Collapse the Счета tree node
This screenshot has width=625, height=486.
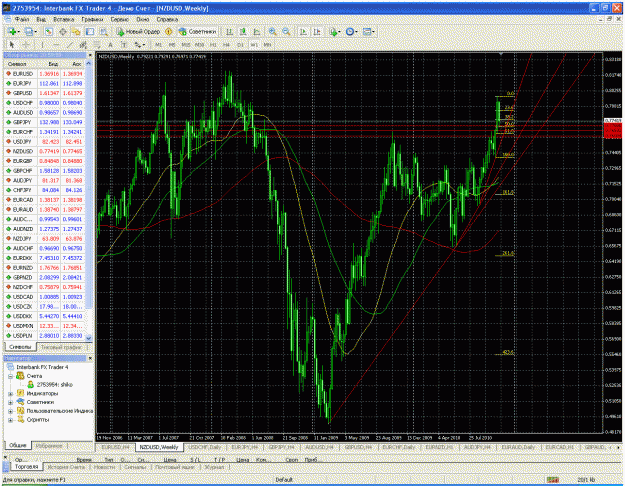(11, 376)
